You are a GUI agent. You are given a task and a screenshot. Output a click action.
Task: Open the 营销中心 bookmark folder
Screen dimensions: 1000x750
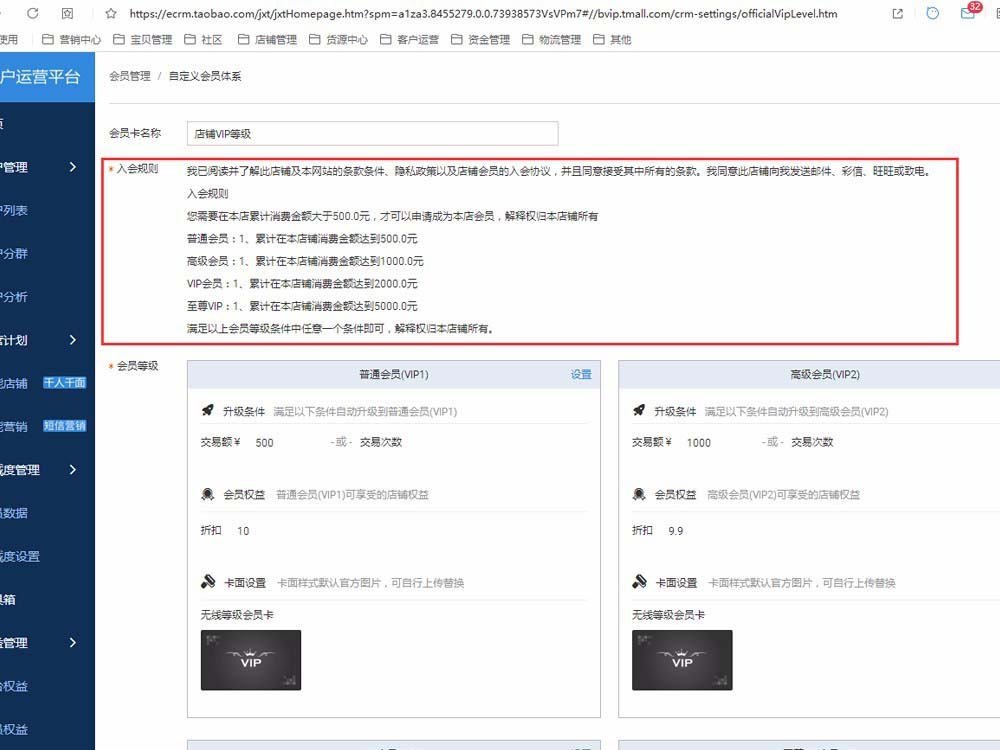click(x=71, y=40)
